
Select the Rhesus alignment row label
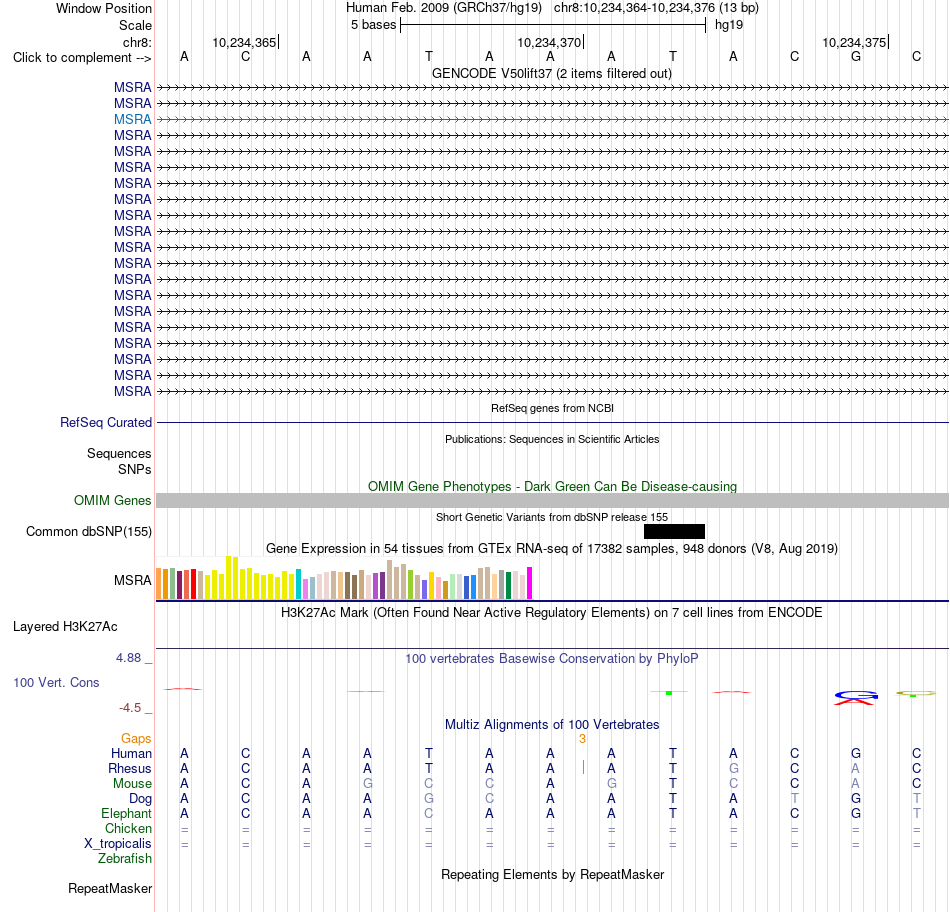pyautogui.click(x=130, y=768)
